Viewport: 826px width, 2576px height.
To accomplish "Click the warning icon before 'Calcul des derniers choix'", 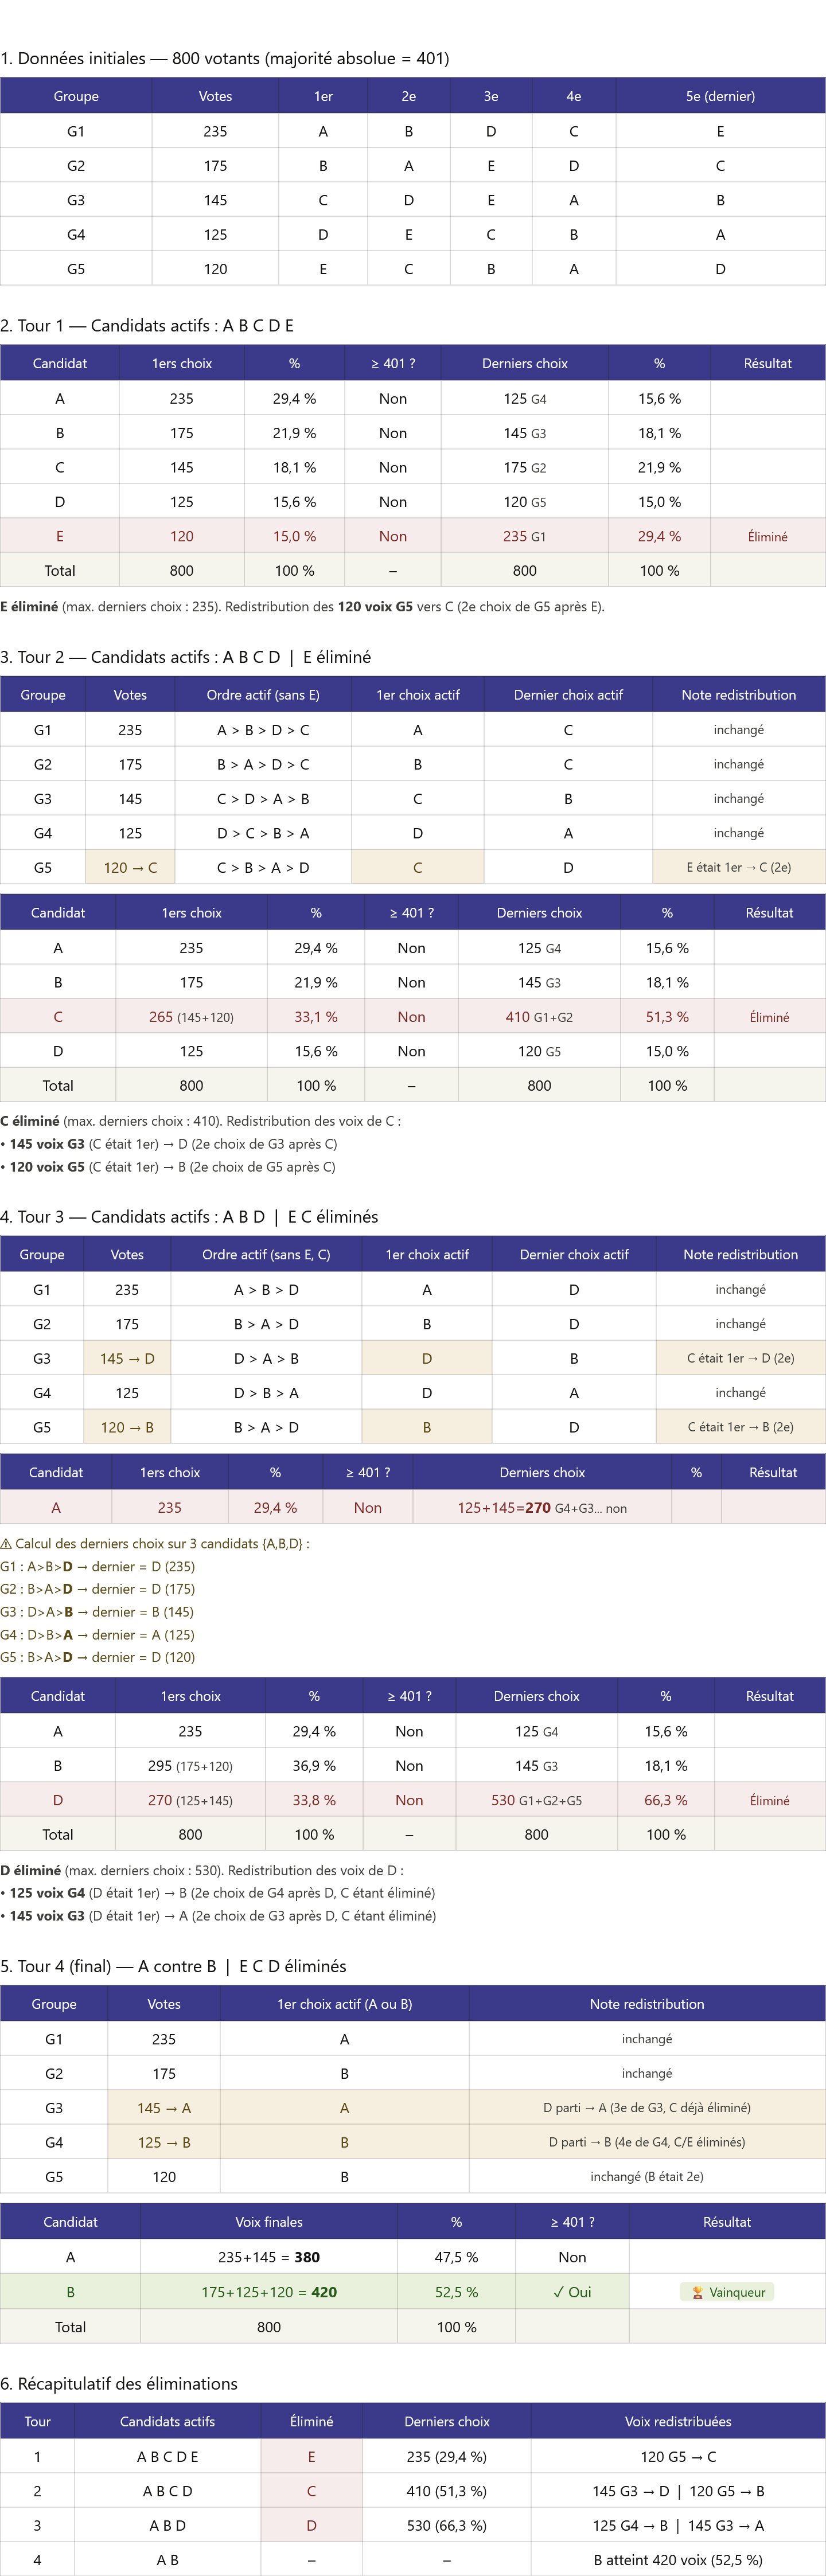I will (x=6, y=1543).
